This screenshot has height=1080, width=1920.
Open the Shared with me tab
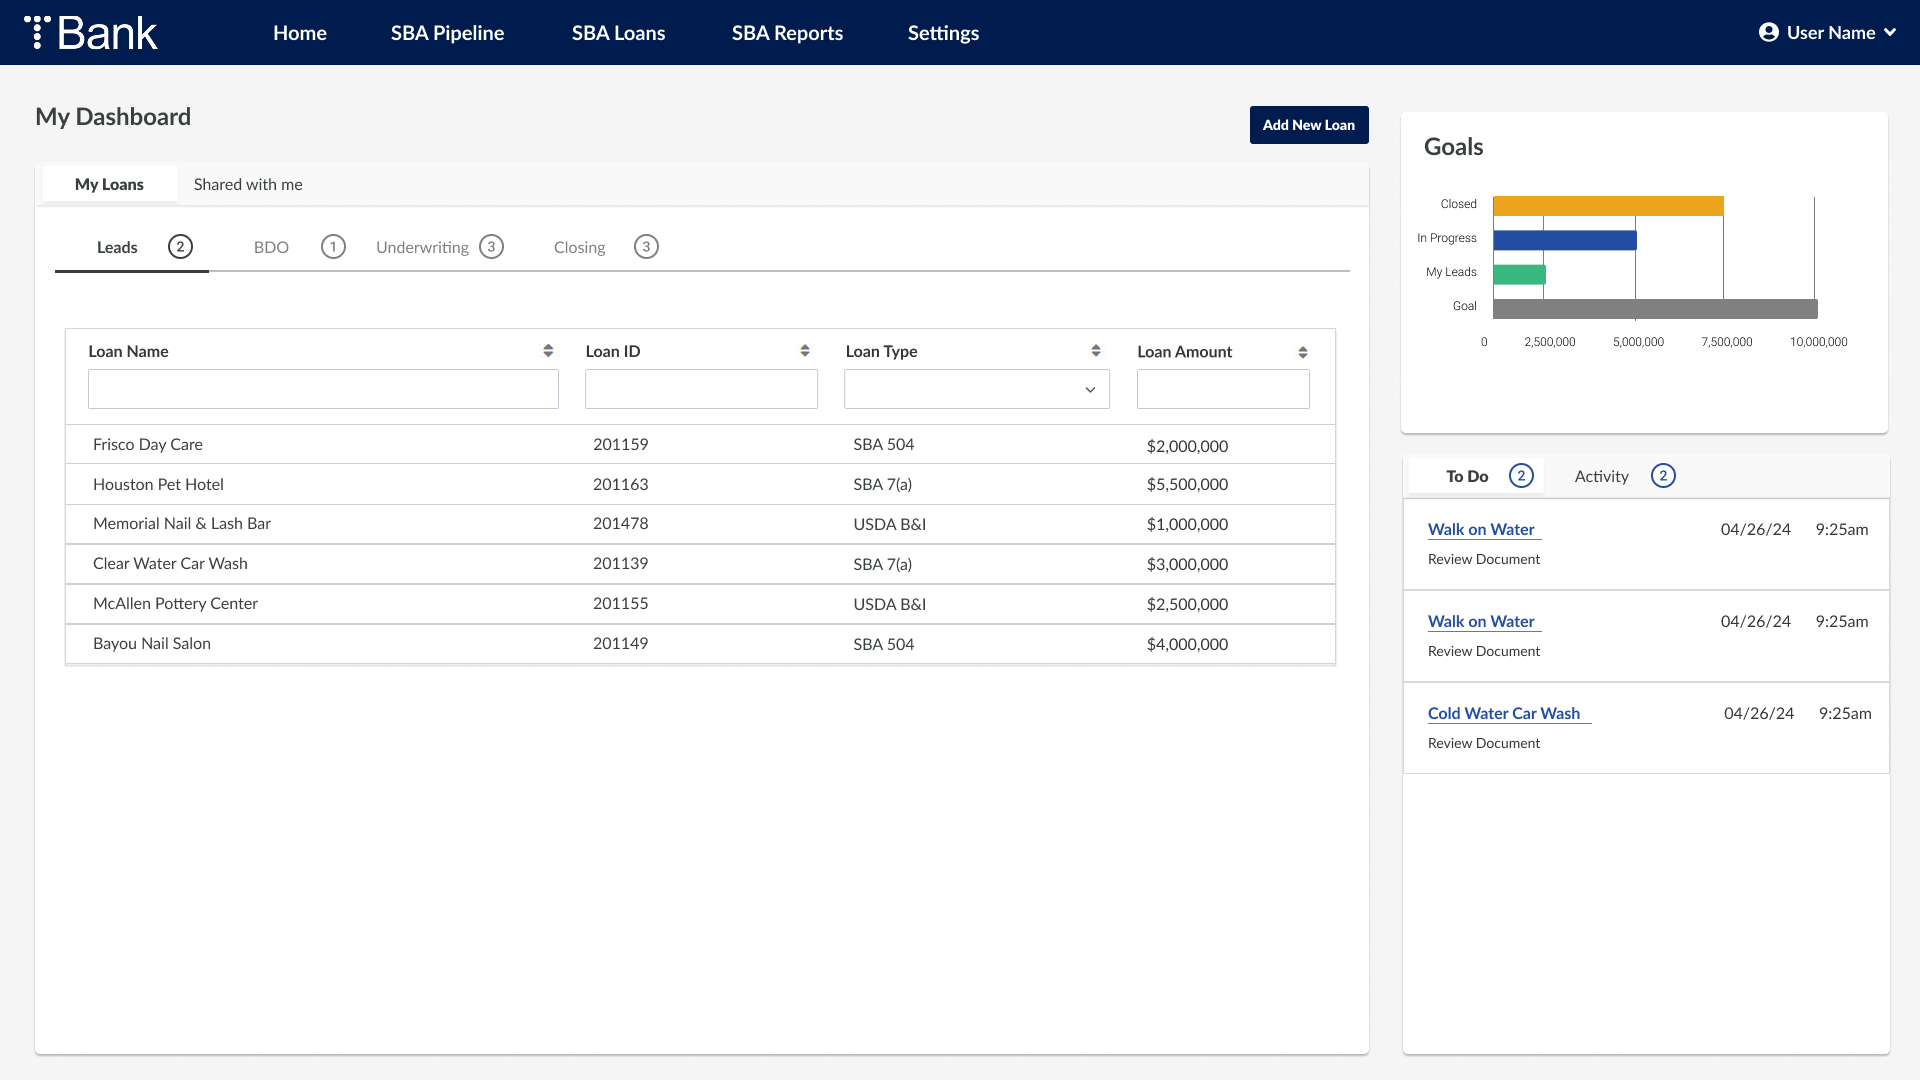tap(248, 184)
